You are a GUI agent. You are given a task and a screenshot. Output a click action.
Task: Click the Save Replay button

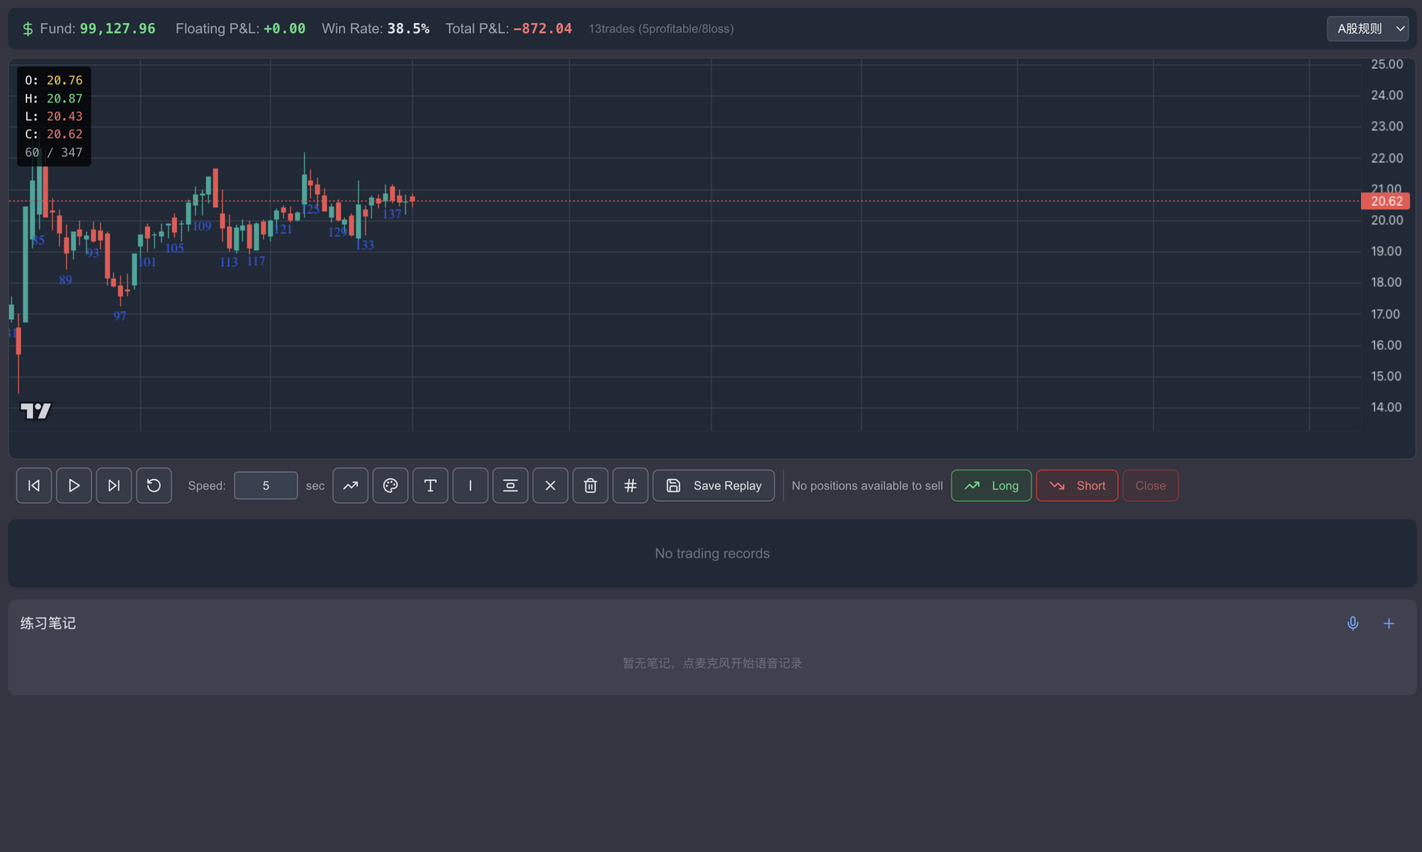click(x=714, y=486)
